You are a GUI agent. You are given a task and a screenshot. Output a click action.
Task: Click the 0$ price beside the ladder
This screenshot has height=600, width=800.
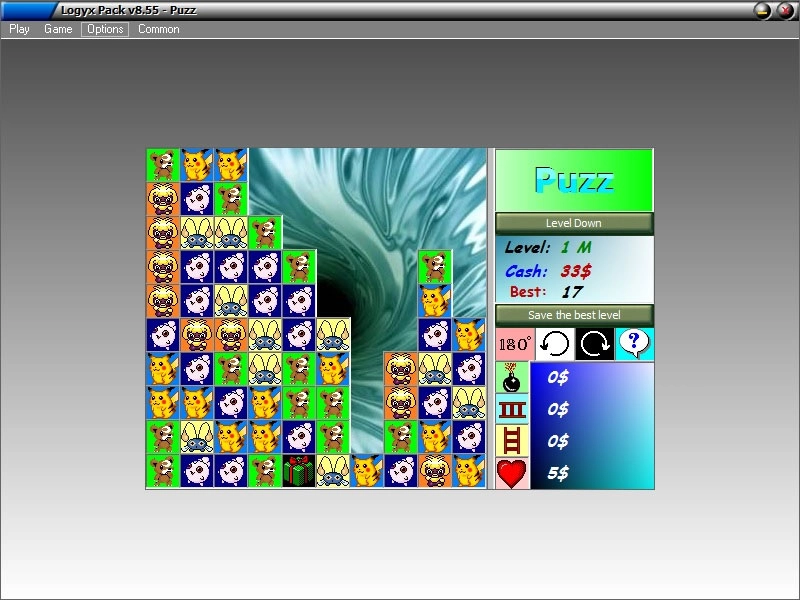click(558, 441)
